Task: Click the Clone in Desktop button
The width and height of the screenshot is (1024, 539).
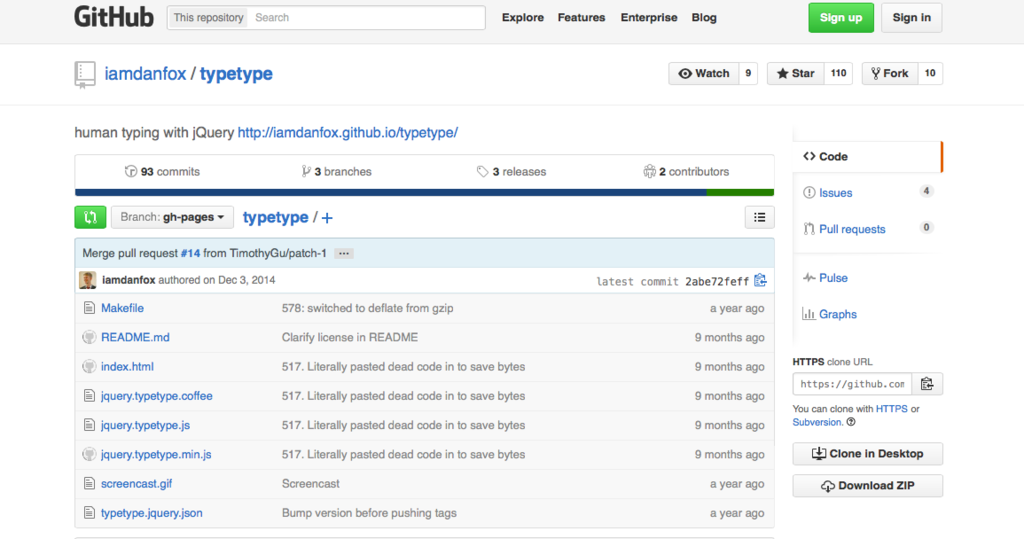Action: [867, 453]
